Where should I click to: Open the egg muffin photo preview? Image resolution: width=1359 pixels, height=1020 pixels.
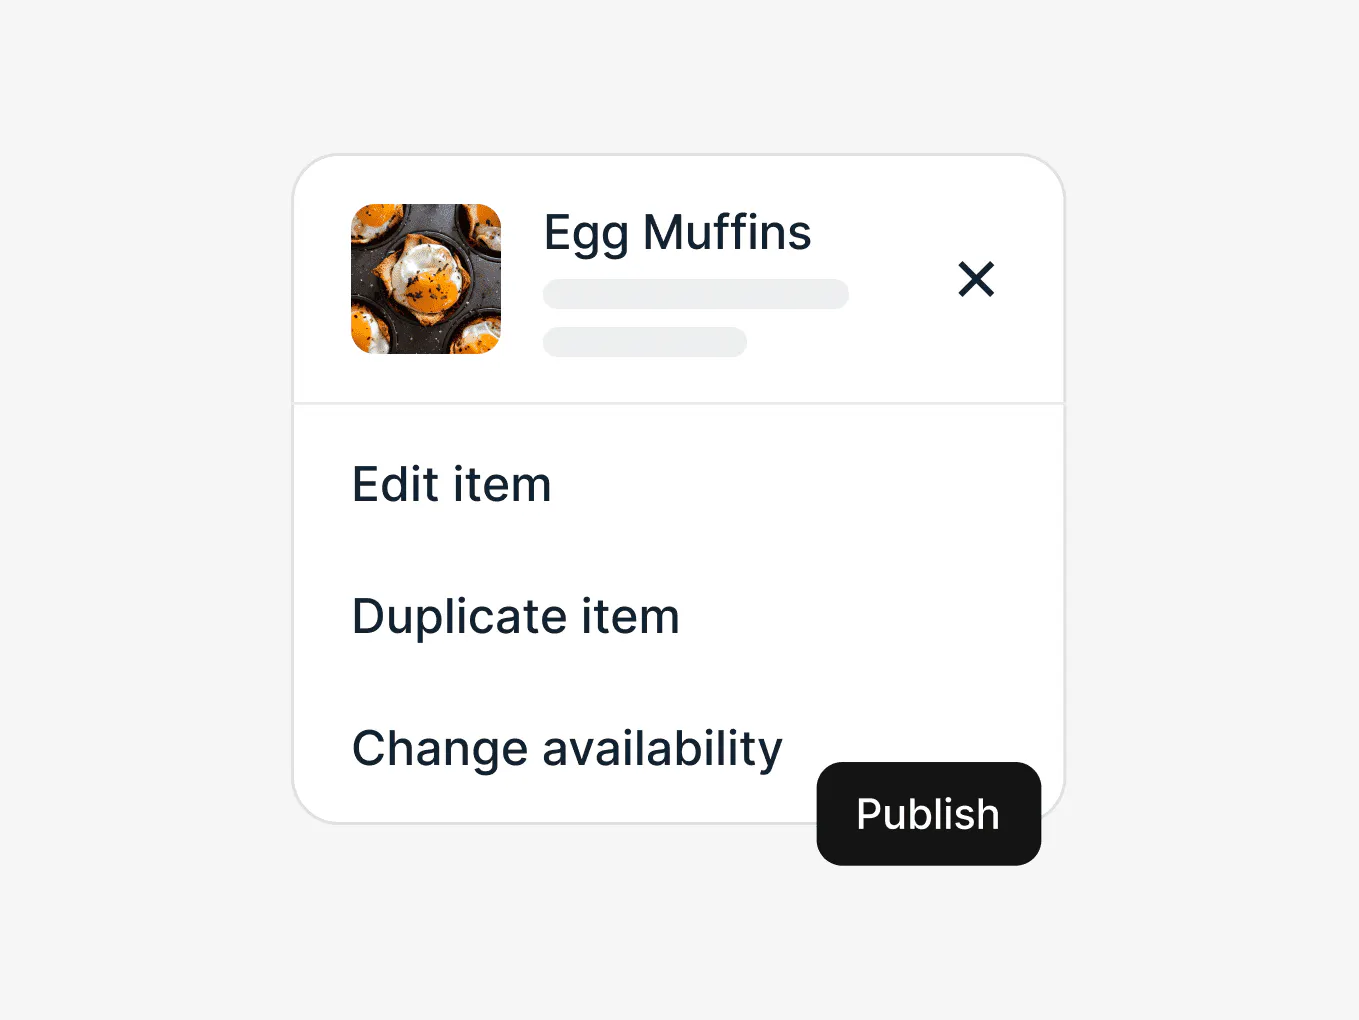(x=426, y=279)
